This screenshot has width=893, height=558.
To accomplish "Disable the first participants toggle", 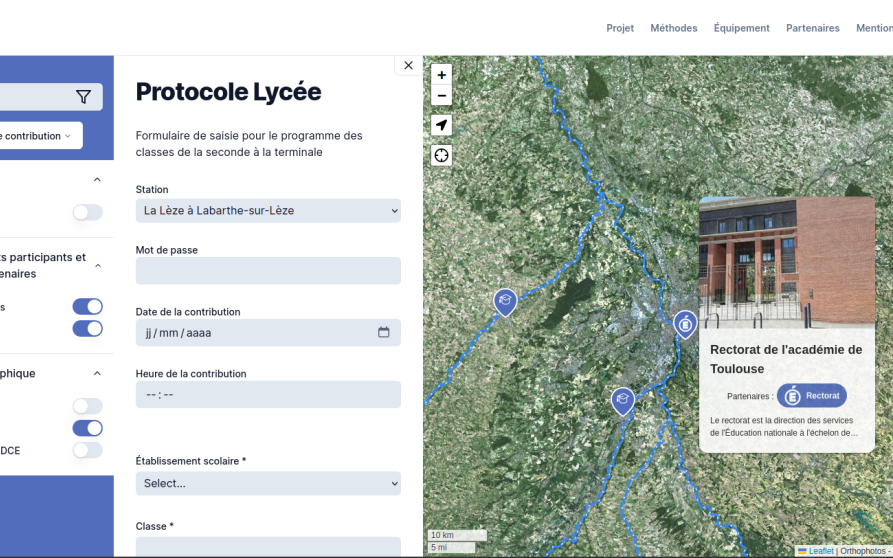I will (x=88, y=306).
